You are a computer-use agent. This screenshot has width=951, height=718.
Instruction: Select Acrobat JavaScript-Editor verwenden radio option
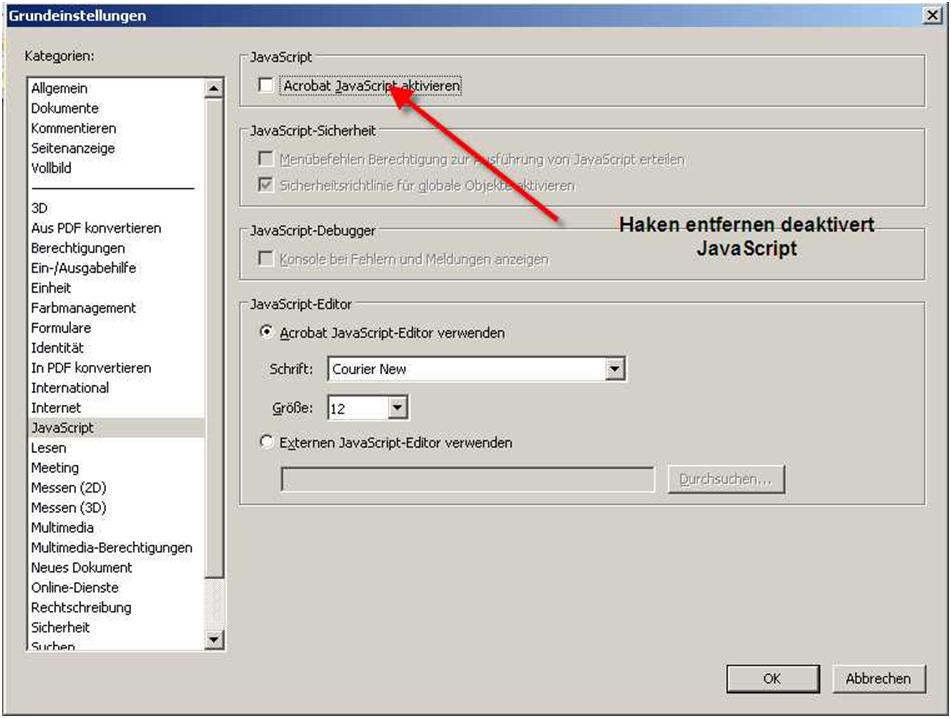click(266, 332)
